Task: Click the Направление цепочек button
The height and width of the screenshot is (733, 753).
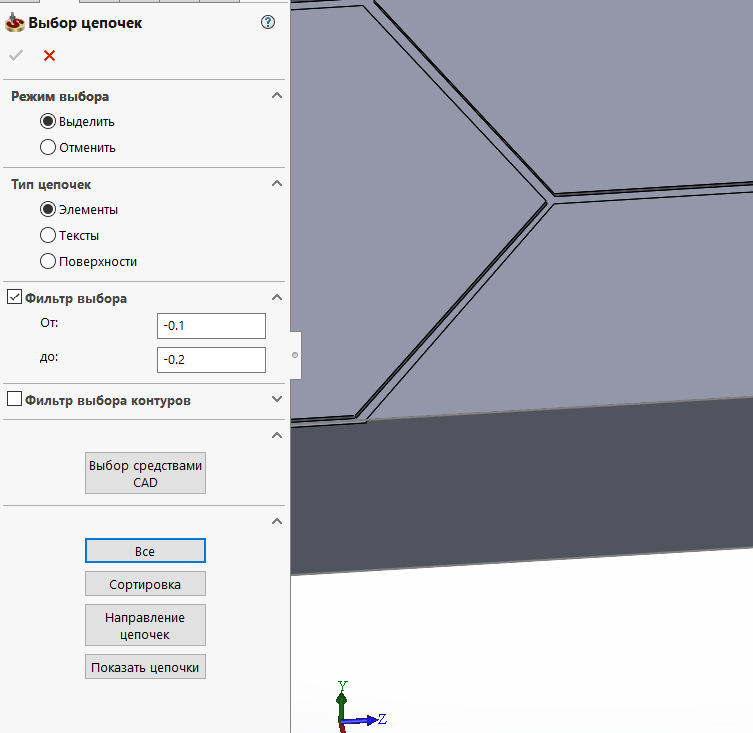Action: tap(146, 625)
